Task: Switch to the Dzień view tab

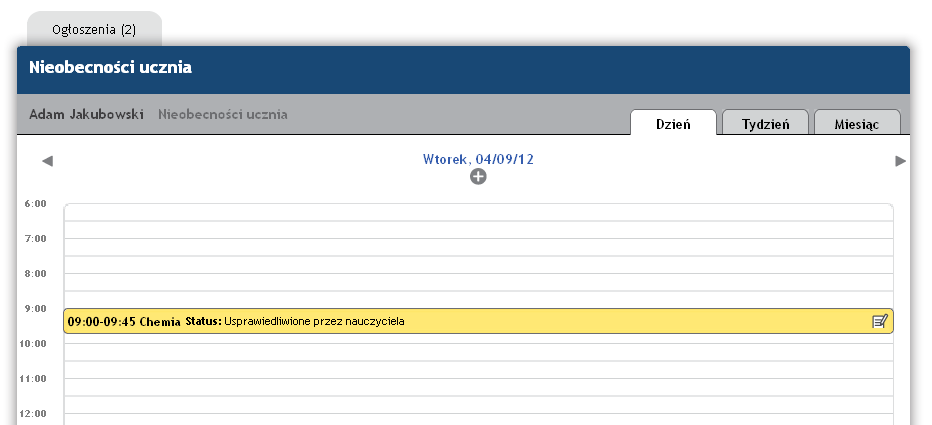Action: coord(673,123)
